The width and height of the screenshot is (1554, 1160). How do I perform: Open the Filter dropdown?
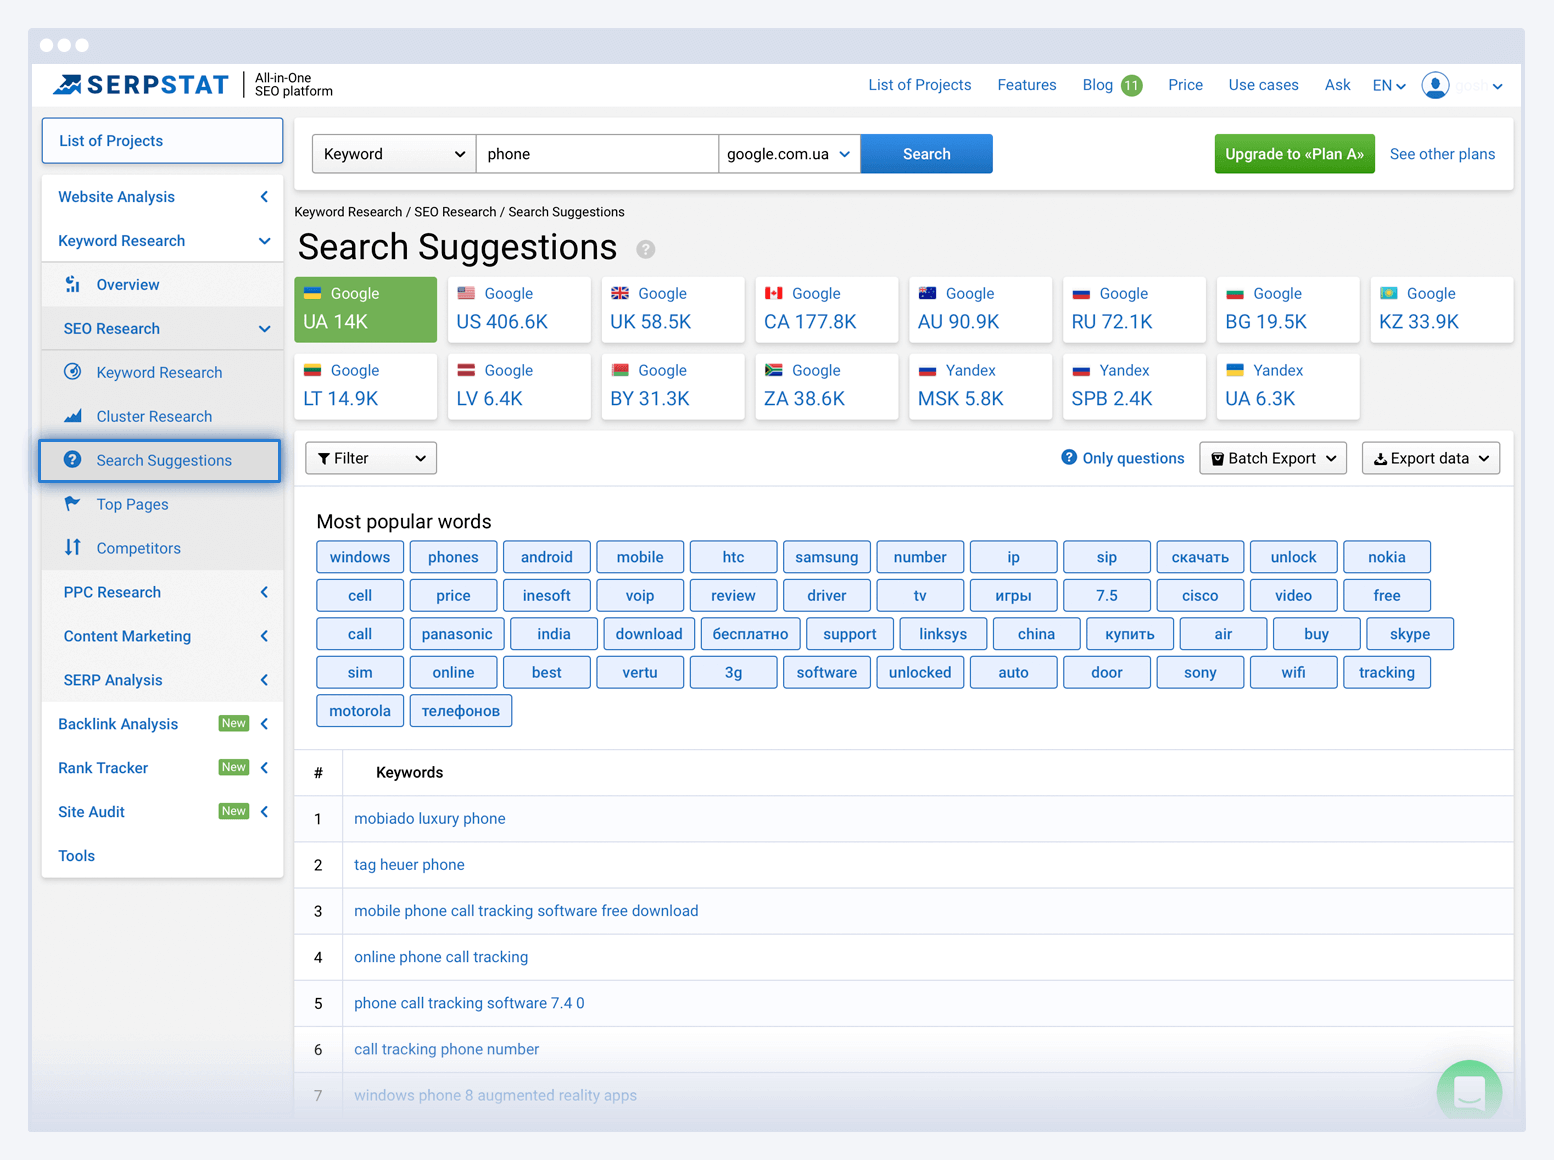[x=371, y=458]
